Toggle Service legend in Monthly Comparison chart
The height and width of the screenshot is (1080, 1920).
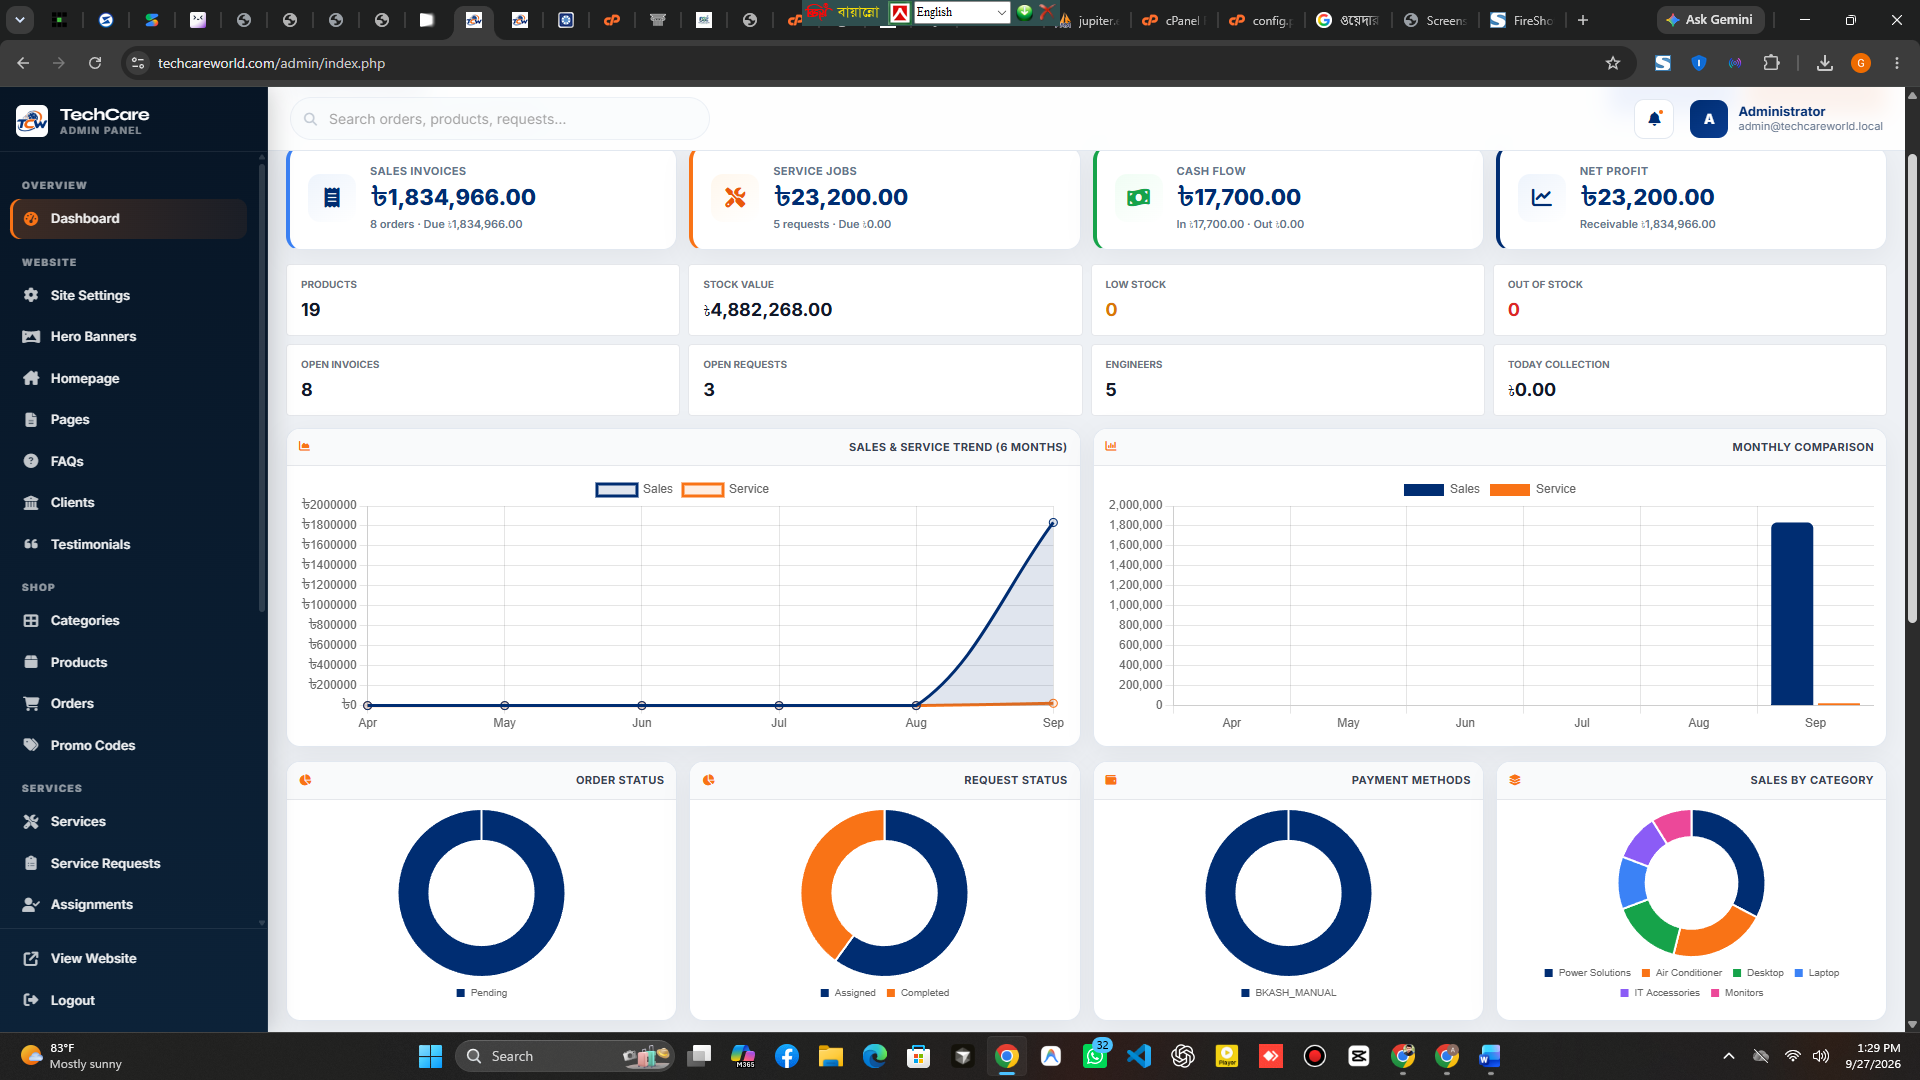[1533, 489]
